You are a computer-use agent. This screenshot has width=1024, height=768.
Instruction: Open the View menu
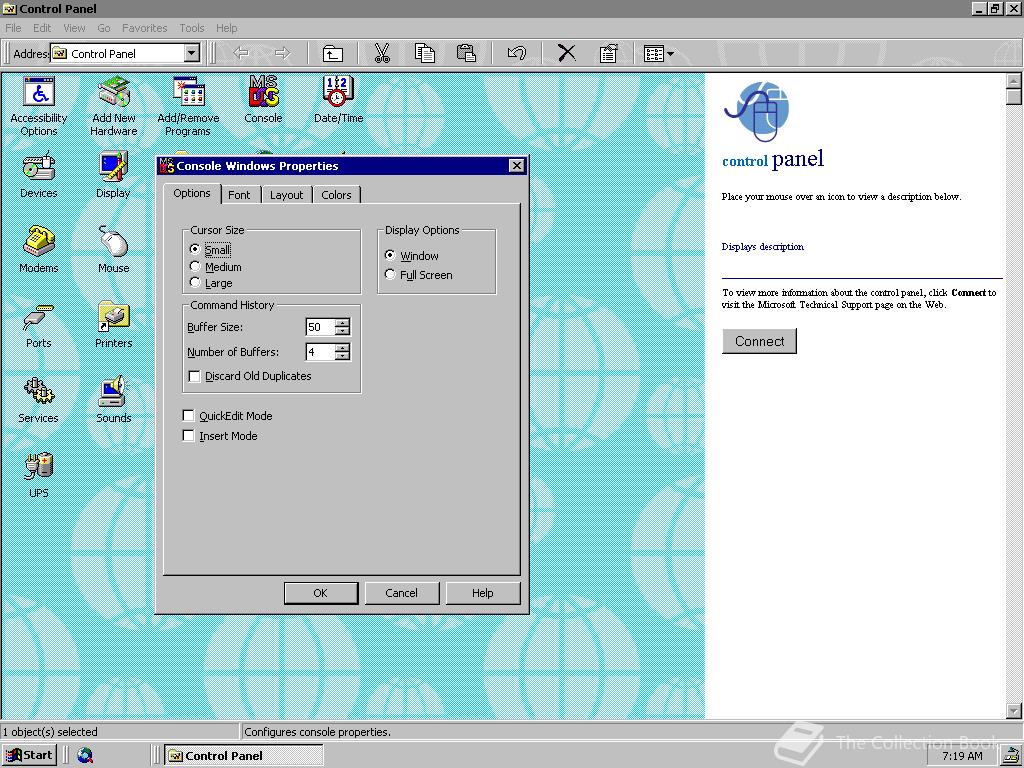tap(74, 28)
